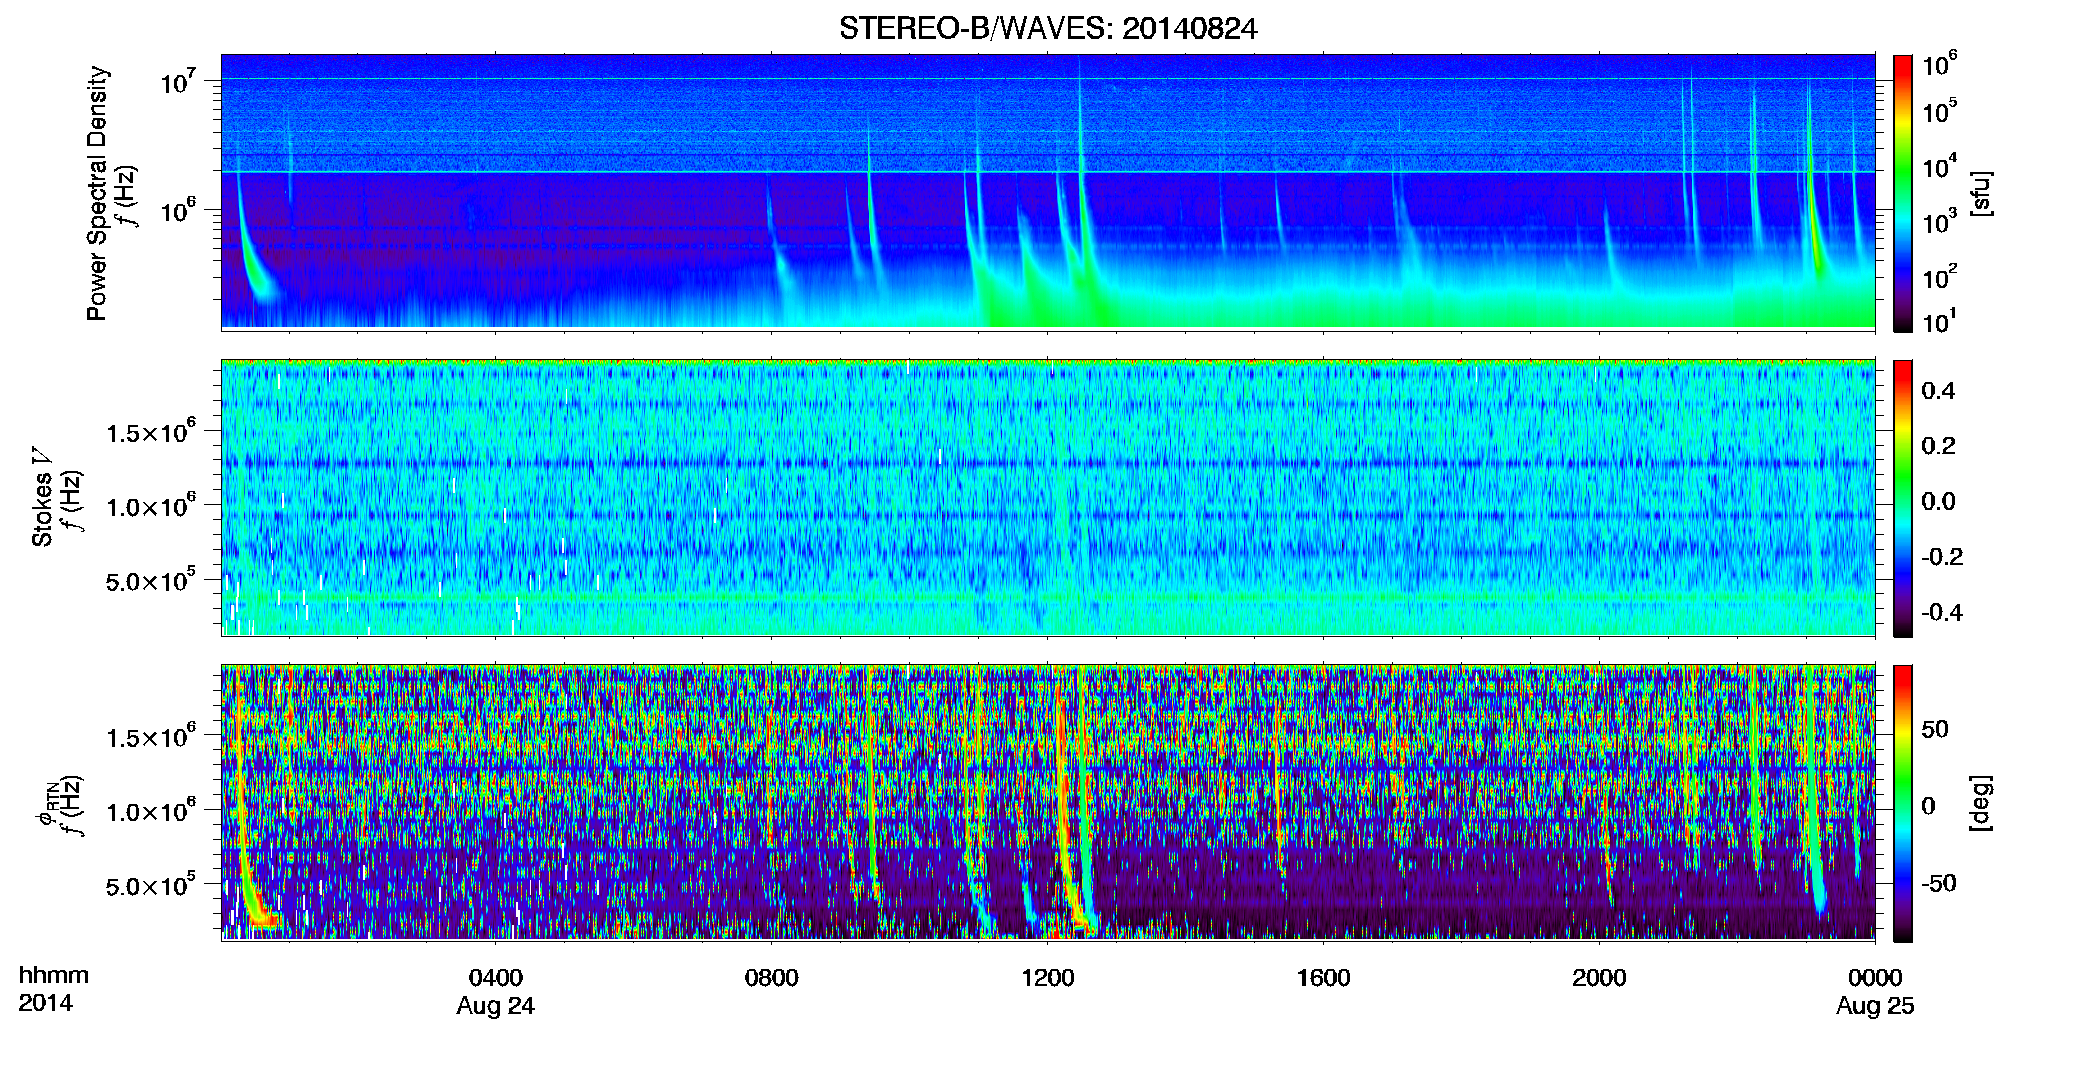The height and width of the screenshot is (1080, 2096).
Task: Click the 1.5×10⁶ tick of Stokes V panel
Action: click(x=151, y=430)
